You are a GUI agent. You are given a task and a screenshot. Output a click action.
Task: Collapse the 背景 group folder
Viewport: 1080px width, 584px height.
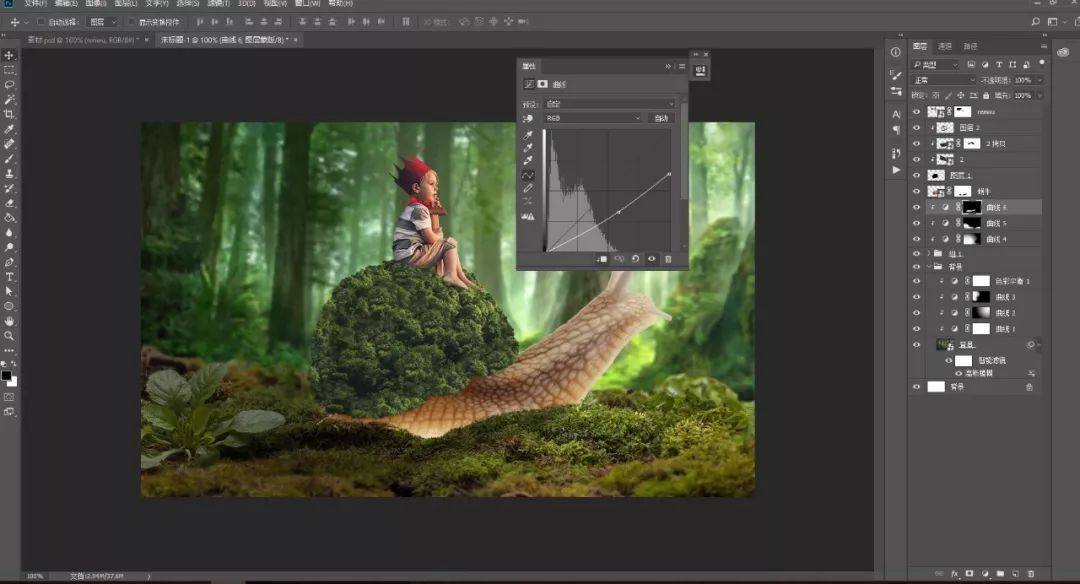pos(929,267)
